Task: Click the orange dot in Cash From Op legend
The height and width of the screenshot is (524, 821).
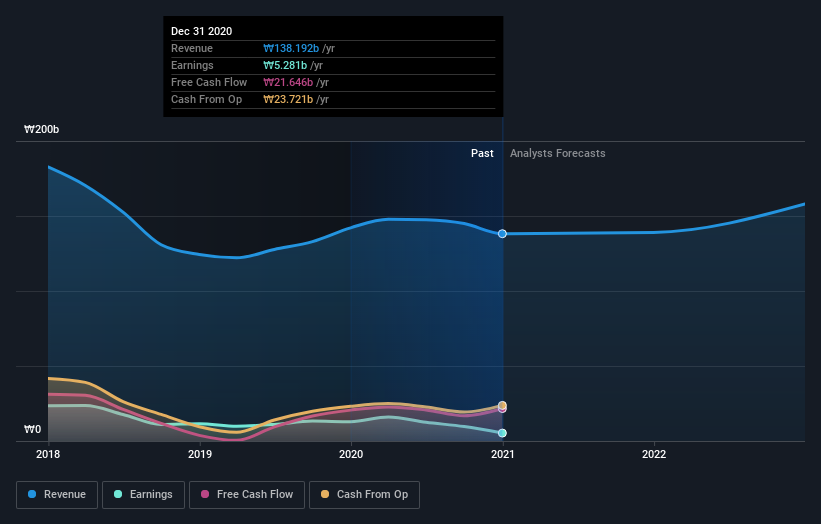Action: pos(325,494)
